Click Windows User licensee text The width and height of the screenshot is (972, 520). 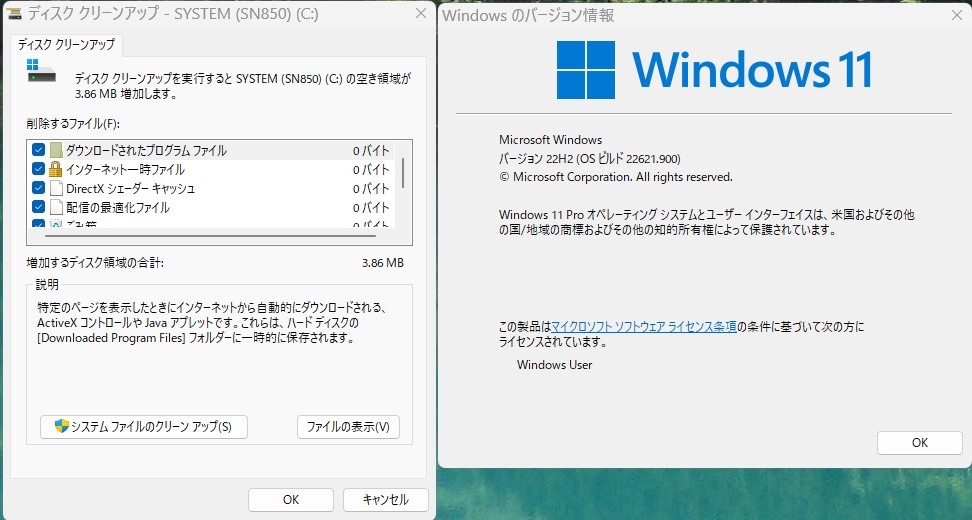click(x=554, y=365)
